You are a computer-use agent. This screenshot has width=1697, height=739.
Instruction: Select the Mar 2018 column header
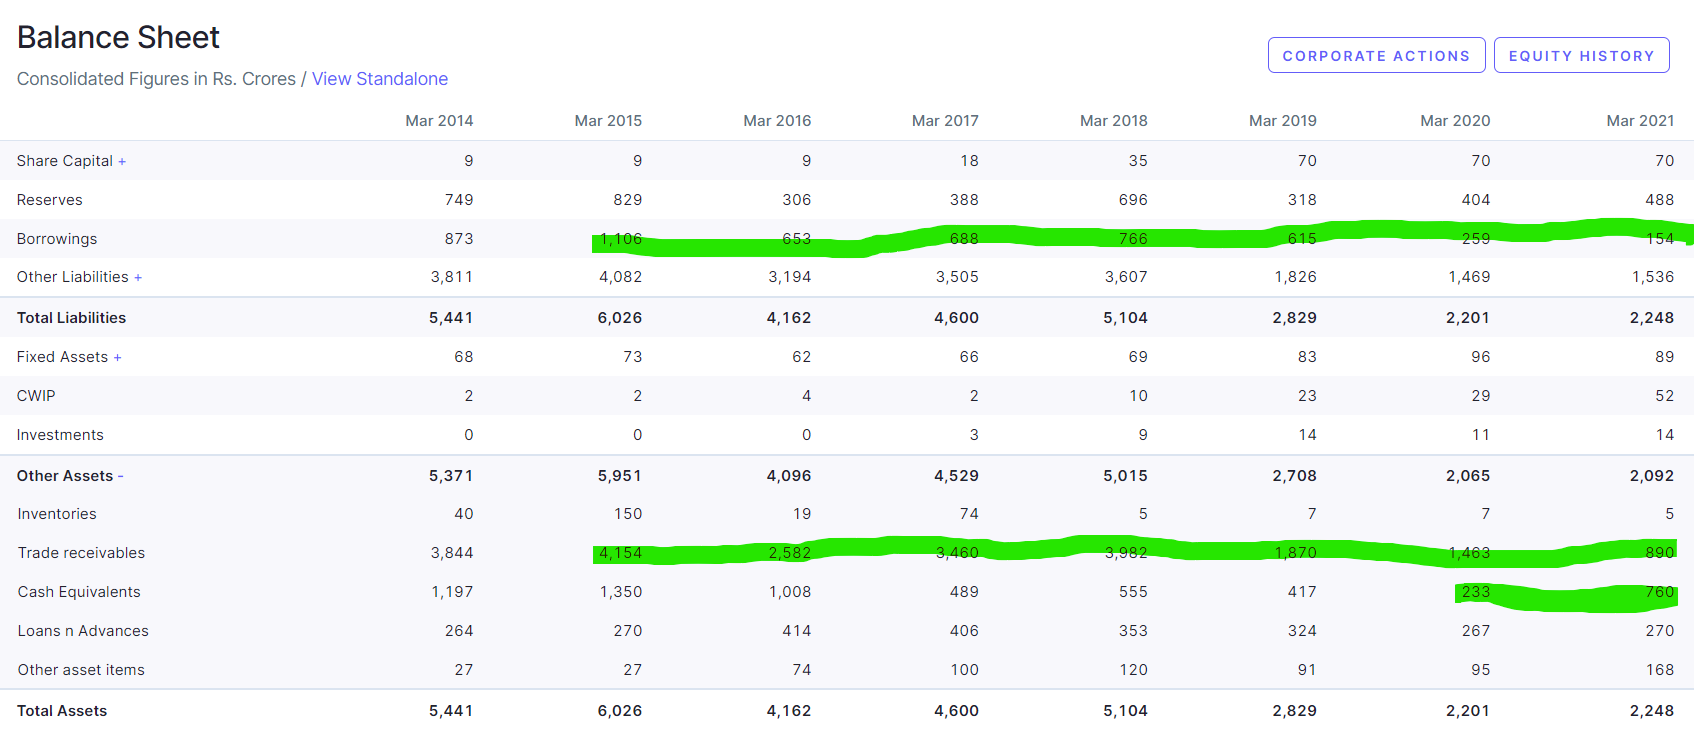pyautogui.click(x=1113, y=121)
